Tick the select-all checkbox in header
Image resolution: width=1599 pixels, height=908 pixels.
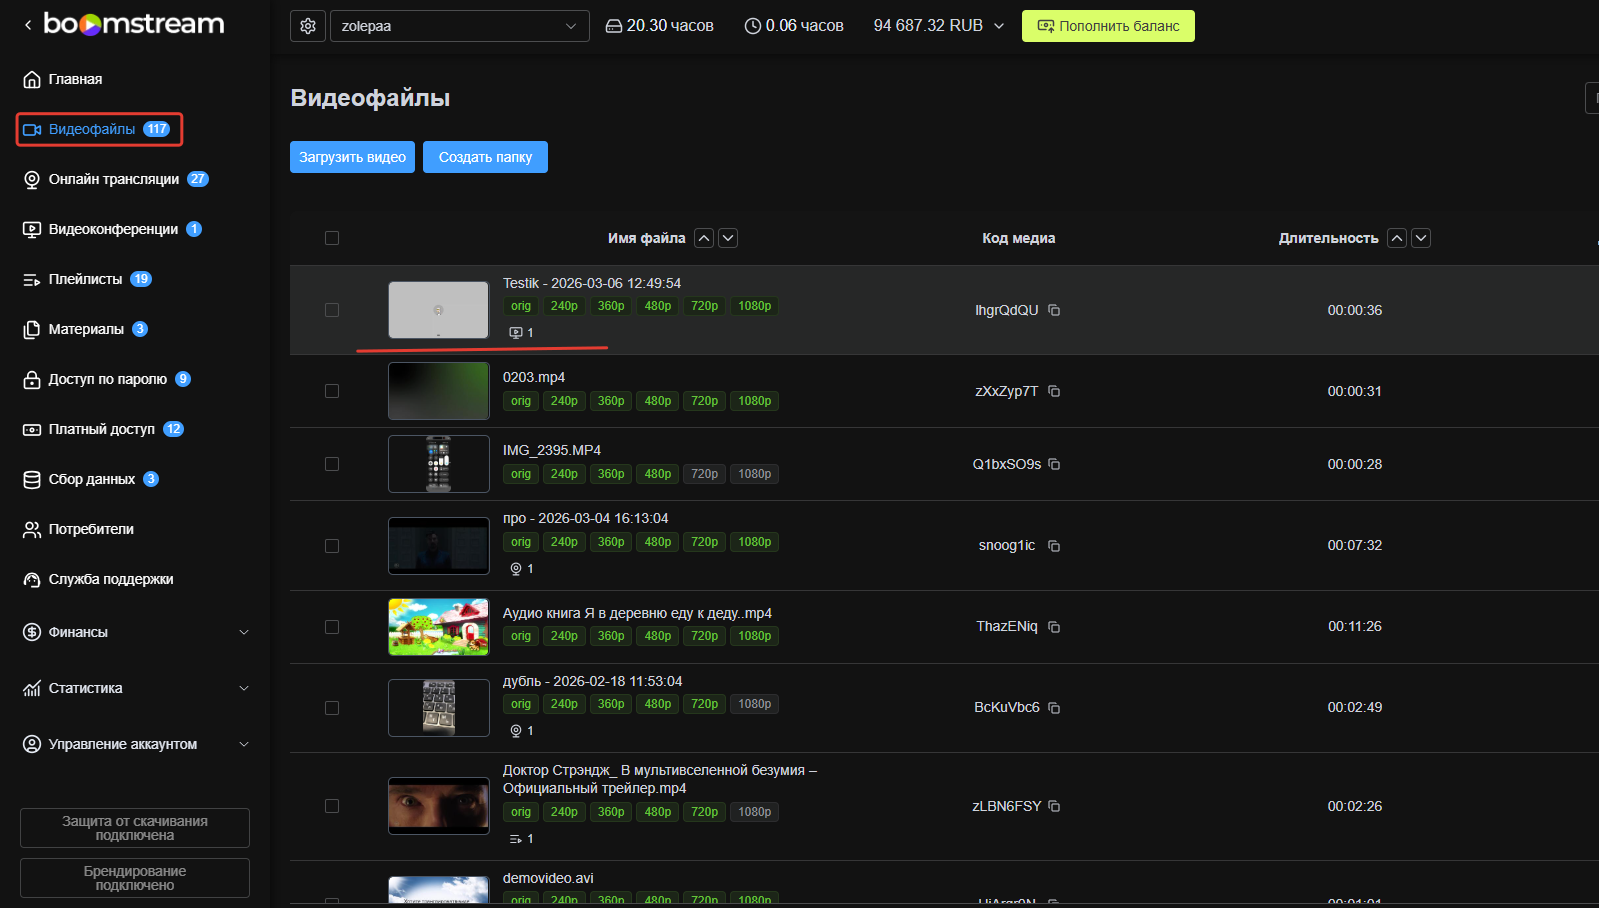[332, 238]
